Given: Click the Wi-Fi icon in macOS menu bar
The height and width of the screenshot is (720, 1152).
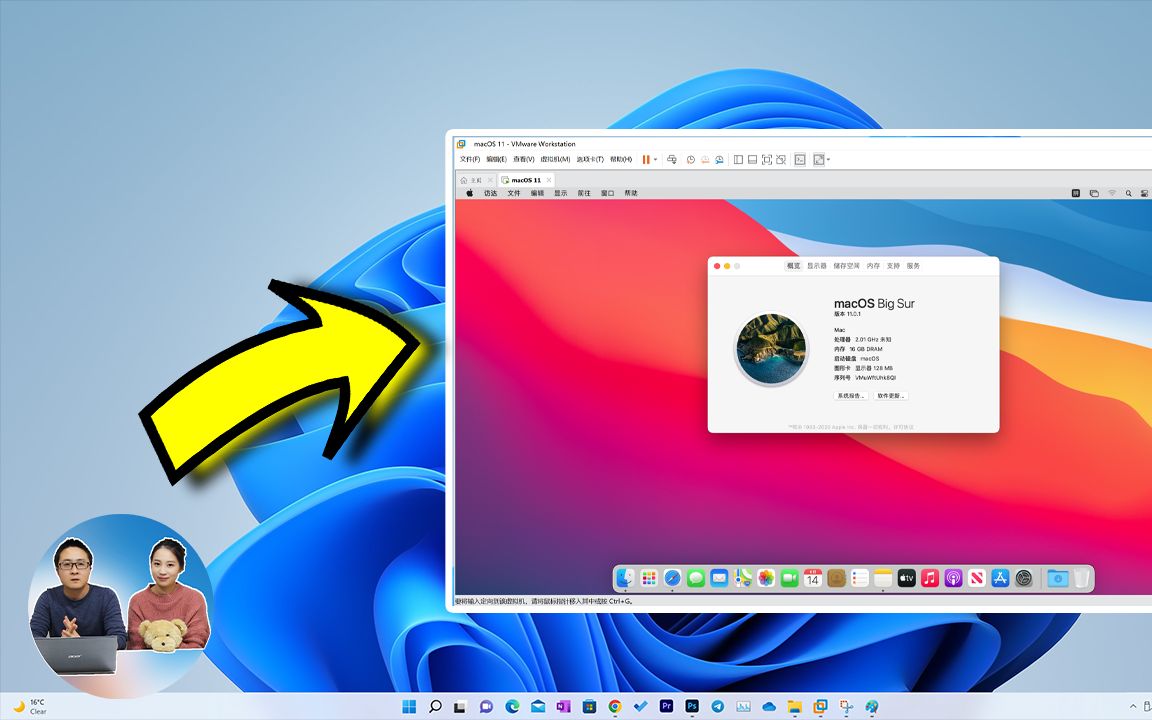Looking at the screenshot, I should [x=1112, y=193].
